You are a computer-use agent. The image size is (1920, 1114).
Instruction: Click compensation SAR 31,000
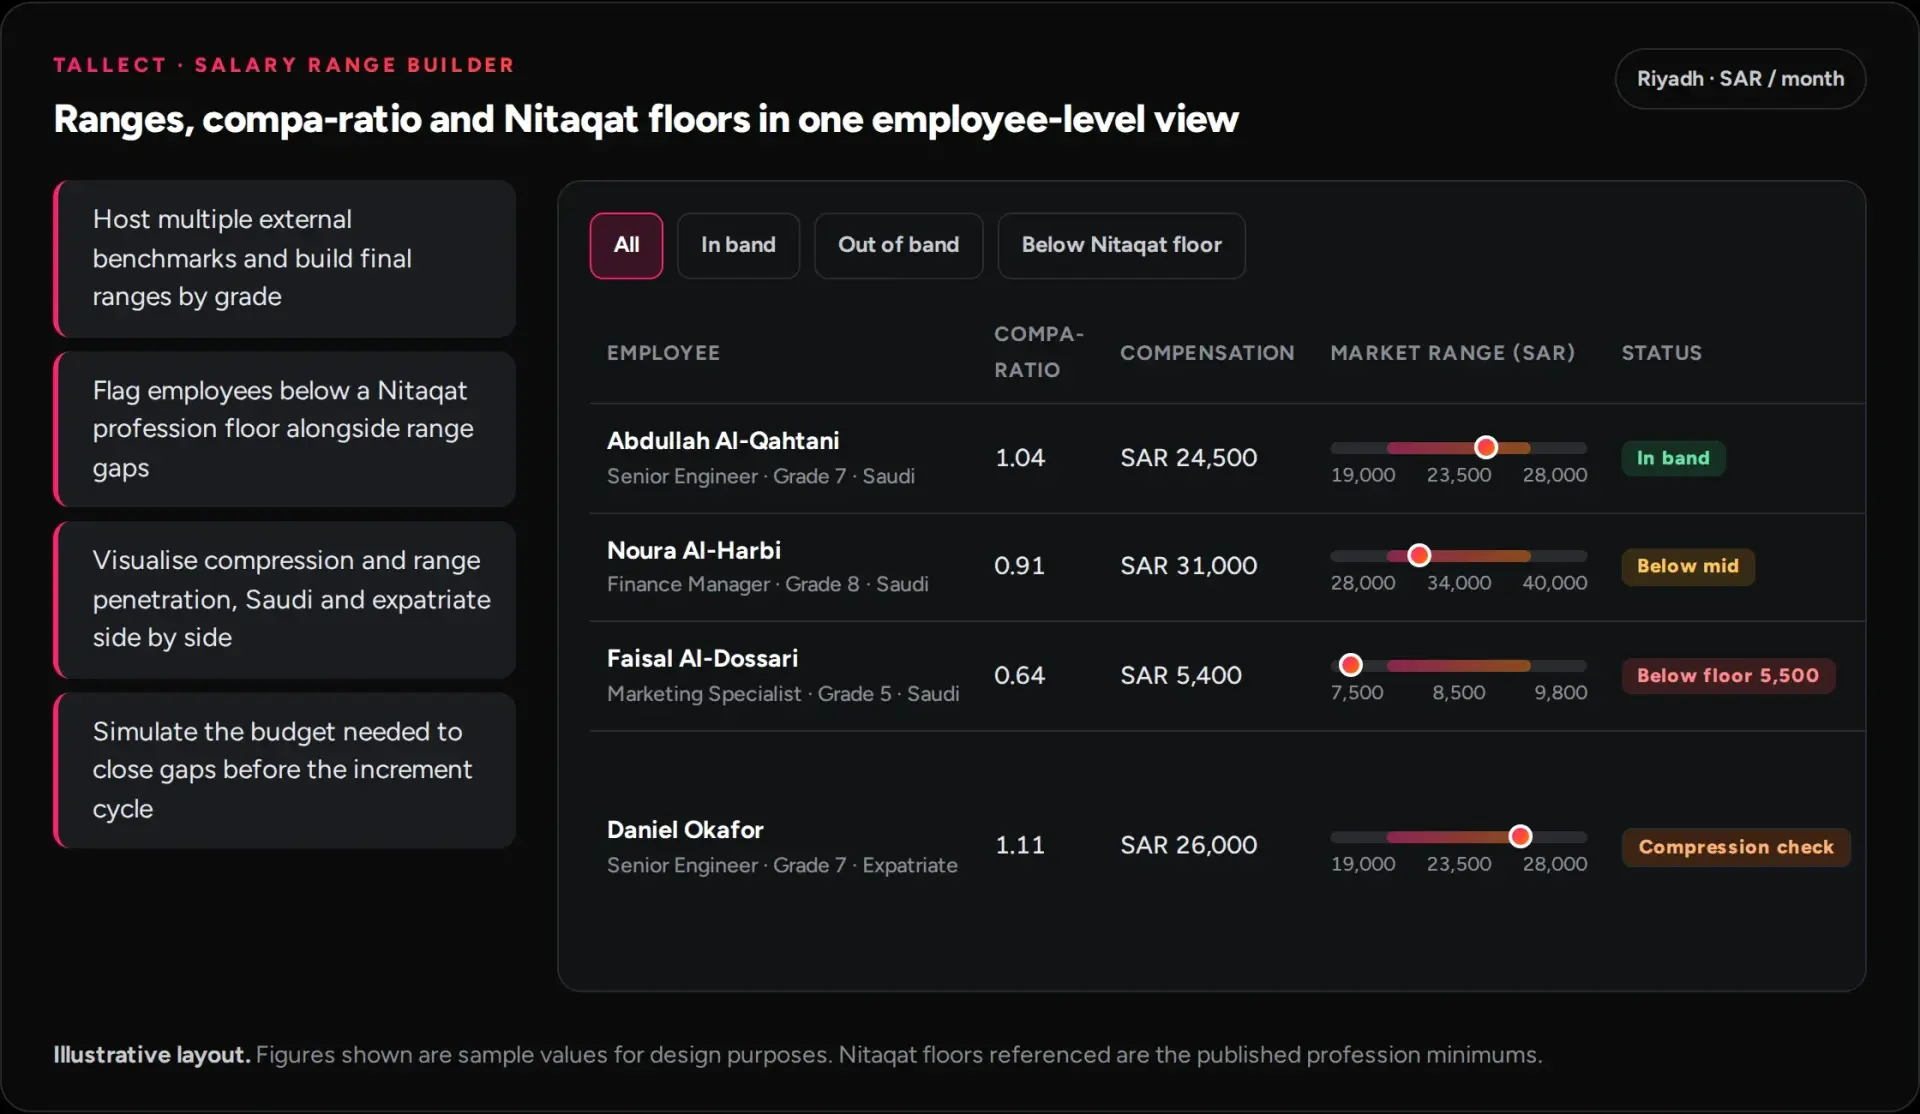[1188, 566]
